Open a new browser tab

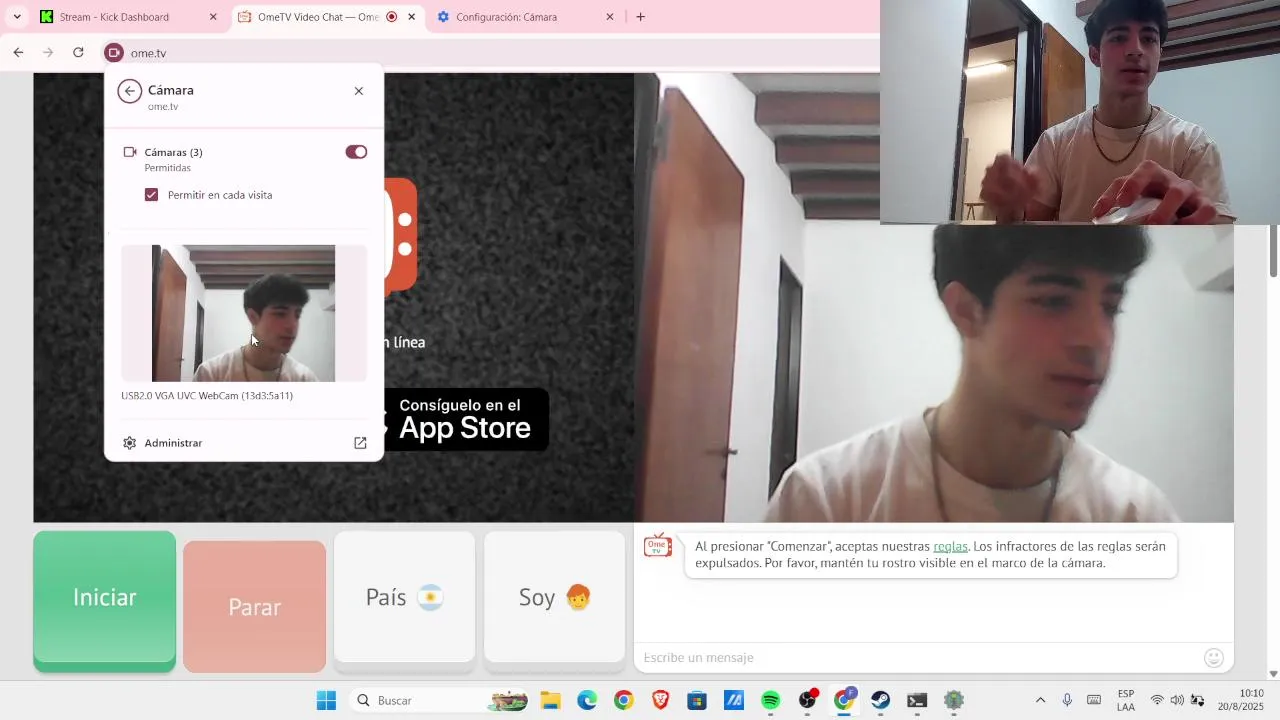tap(640, 17)
